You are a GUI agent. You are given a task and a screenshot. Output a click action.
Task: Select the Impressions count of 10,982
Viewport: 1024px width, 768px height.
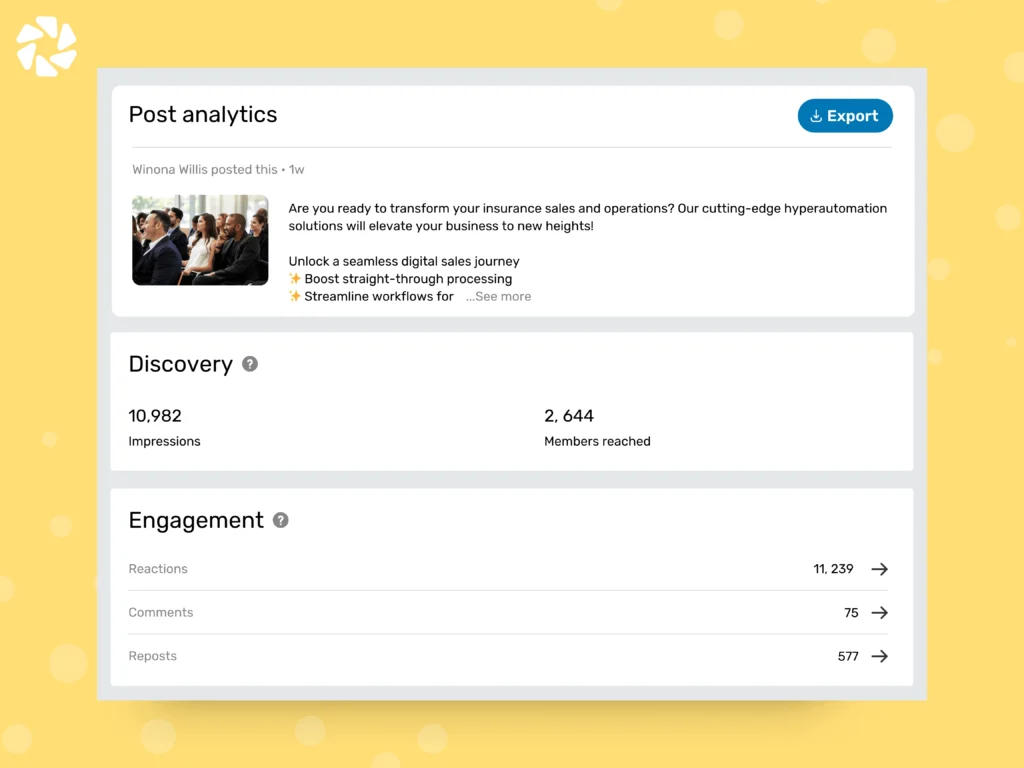(x=155, y=416)
